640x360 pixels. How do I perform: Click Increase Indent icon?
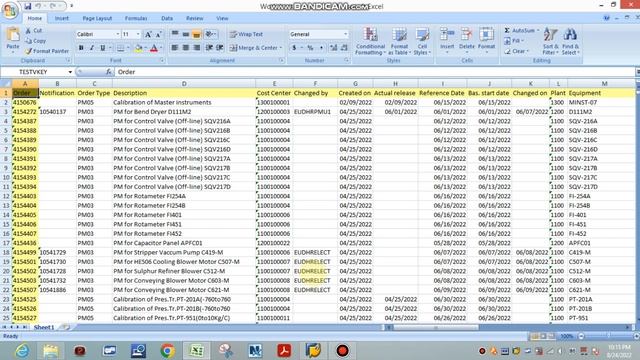click(220, 48)
